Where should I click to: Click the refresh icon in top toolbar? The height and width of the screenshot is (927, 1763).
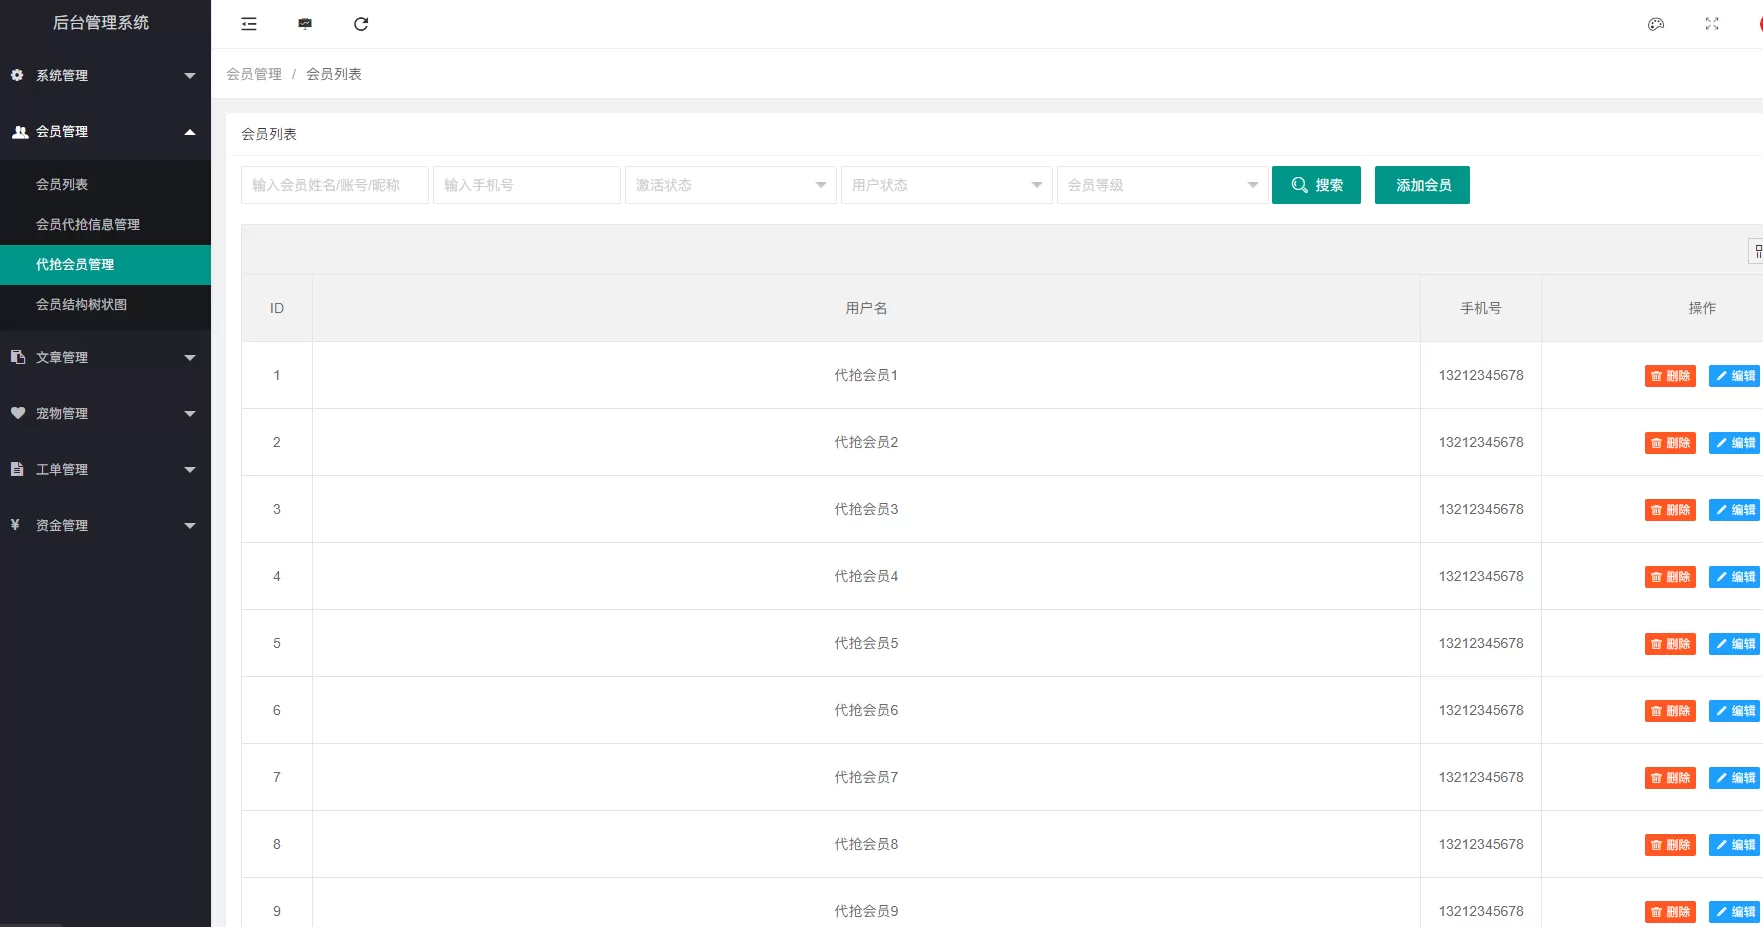(x=361, y=24)
